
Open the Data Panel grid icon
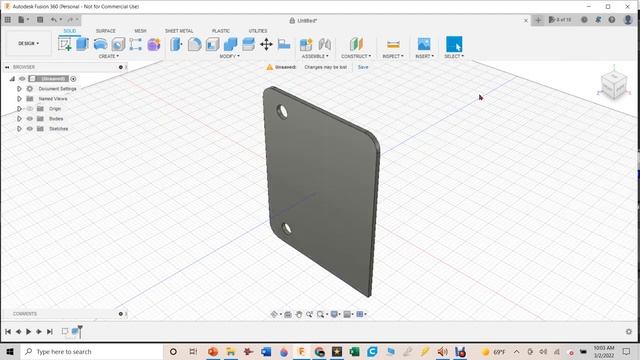7,20
